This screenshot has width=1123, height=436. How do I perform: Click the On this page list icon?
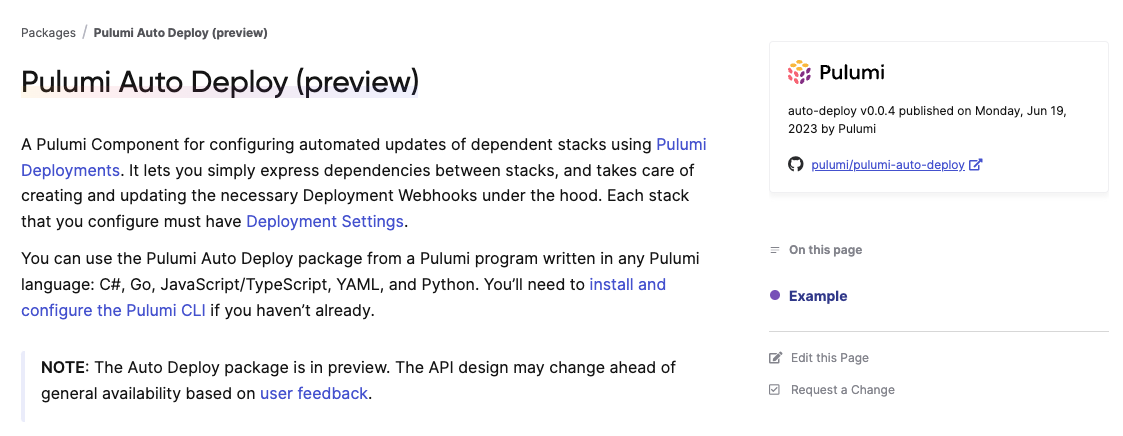774,250
